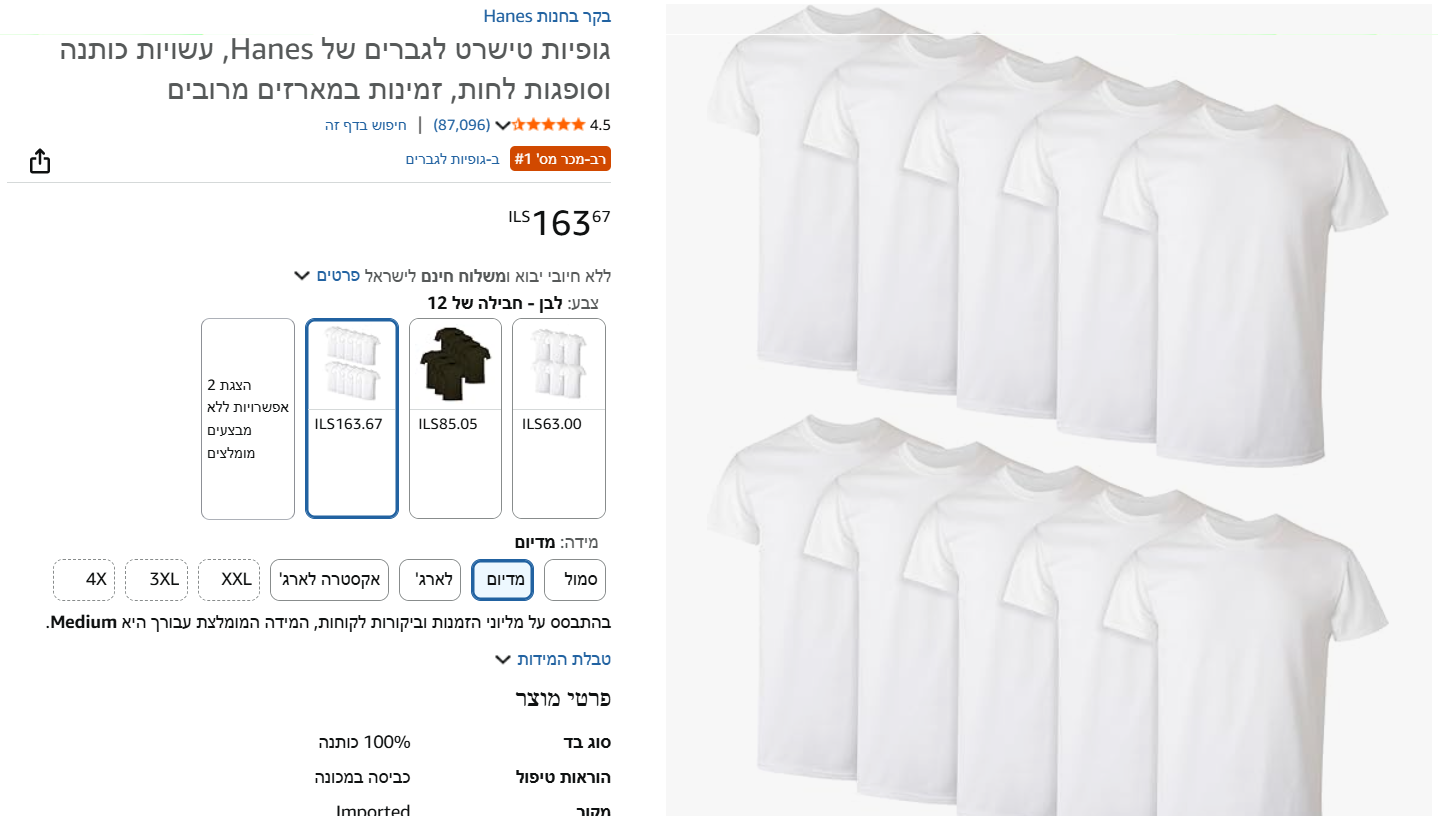The width and height of the screenshot is (1438, 816).
Task: Visit the Hanes store link
Action: point(547,16)
